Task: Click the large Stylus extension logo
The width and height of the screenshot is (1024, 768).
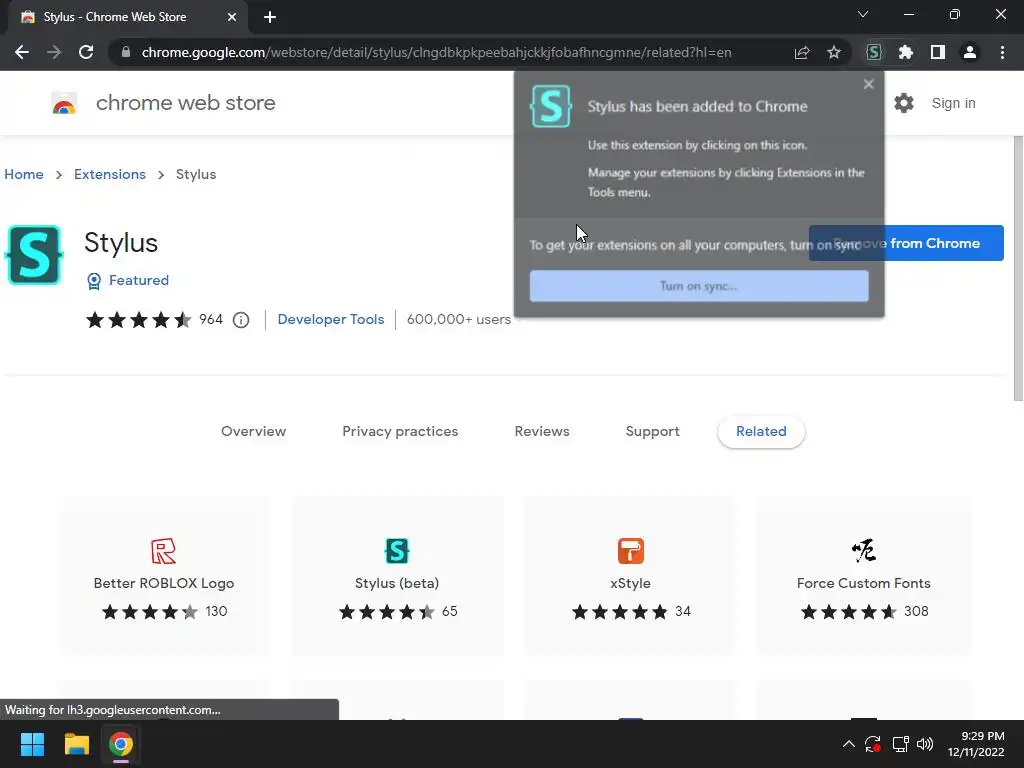Action: pyautogui.click(x=34, y=255)
